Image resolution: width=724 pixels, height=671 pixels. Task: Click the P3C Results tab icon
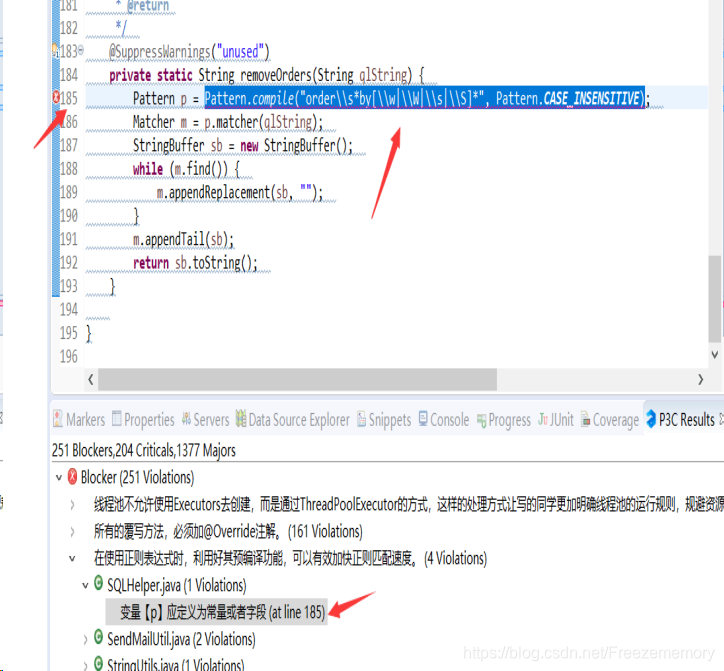[x=651, y=419]
